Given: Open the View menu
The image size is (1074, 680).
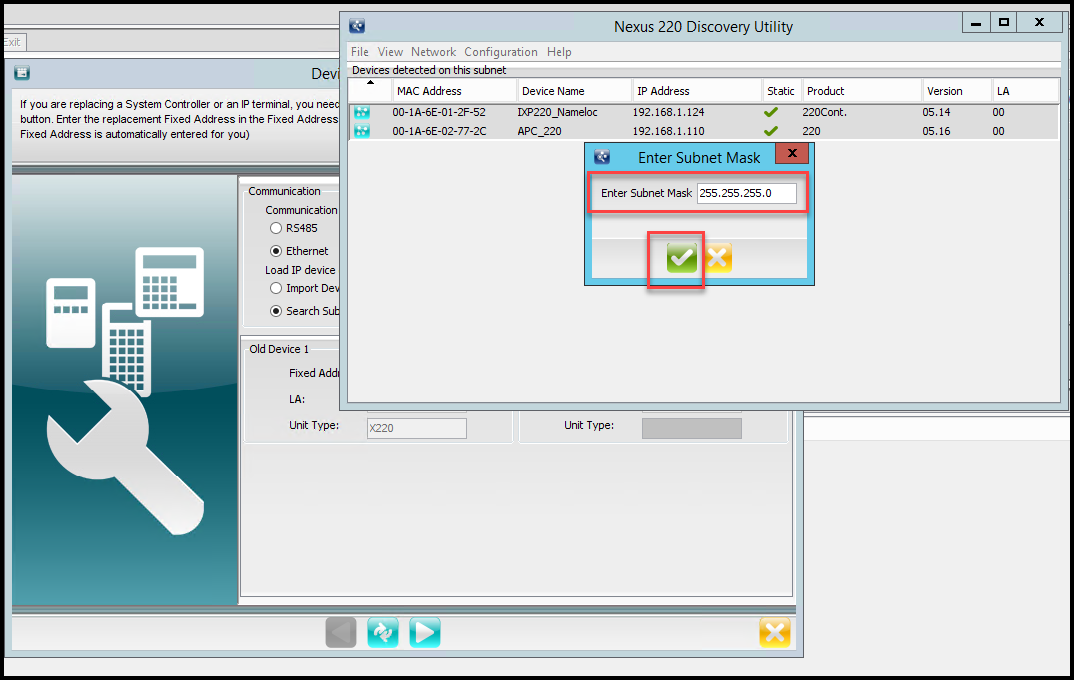Looking at the screenshot, I should 390,52.
